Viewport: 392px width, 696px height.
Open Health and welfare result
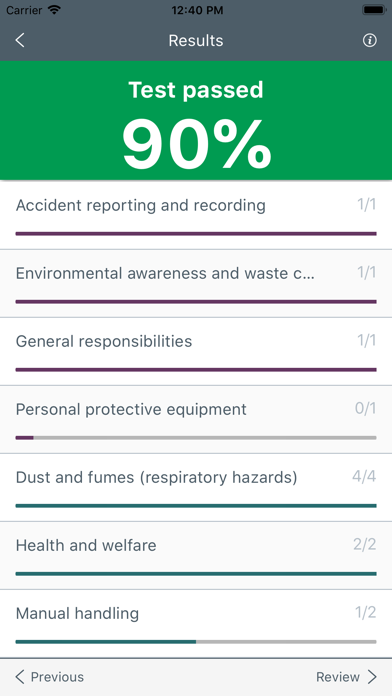pyautogui.click(x=196, y=555)
